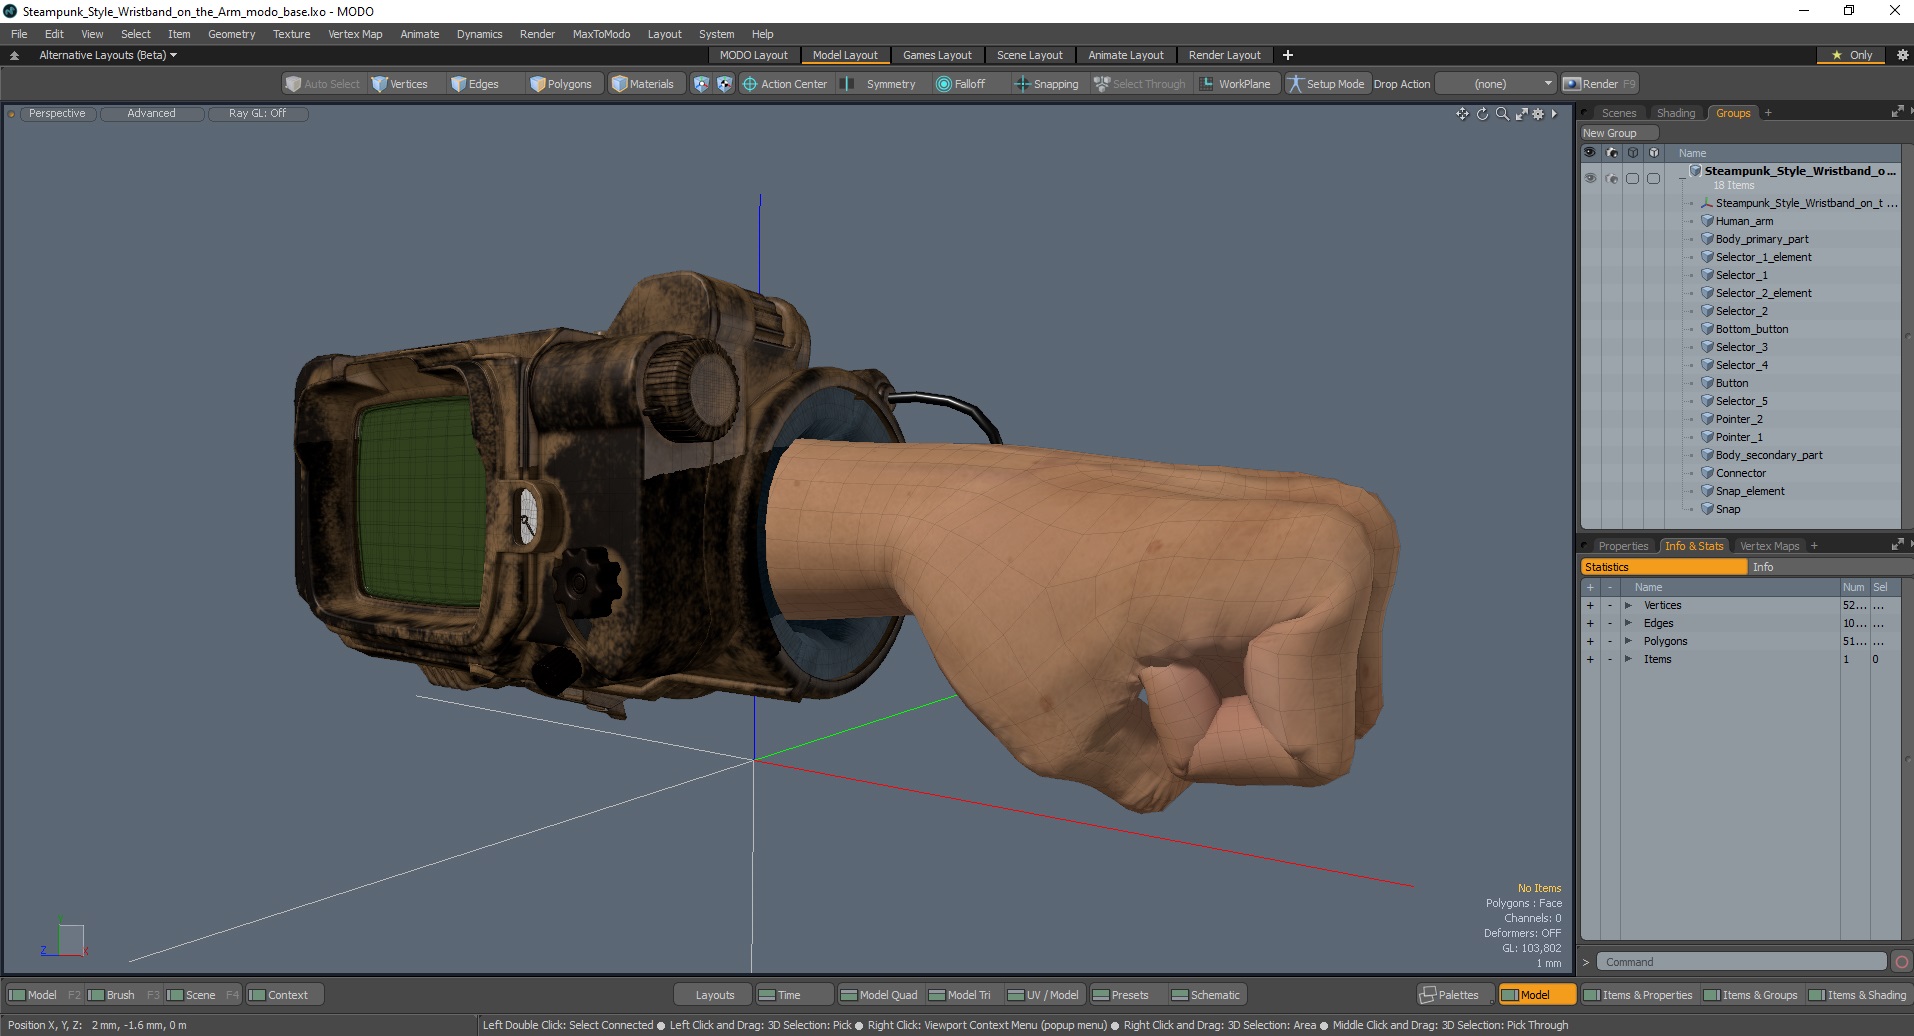This screenshot has height=1036, width=1914.
Task: Click the viewport pan icon
Action: click(x=1462, y=114)
